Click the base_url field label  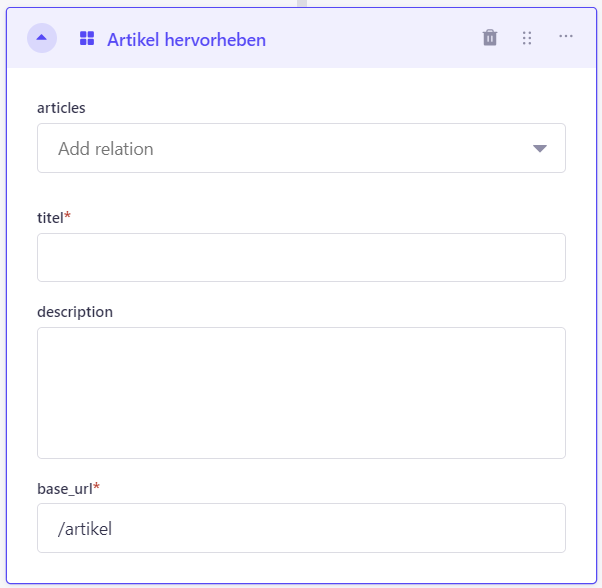click(65, 489)
